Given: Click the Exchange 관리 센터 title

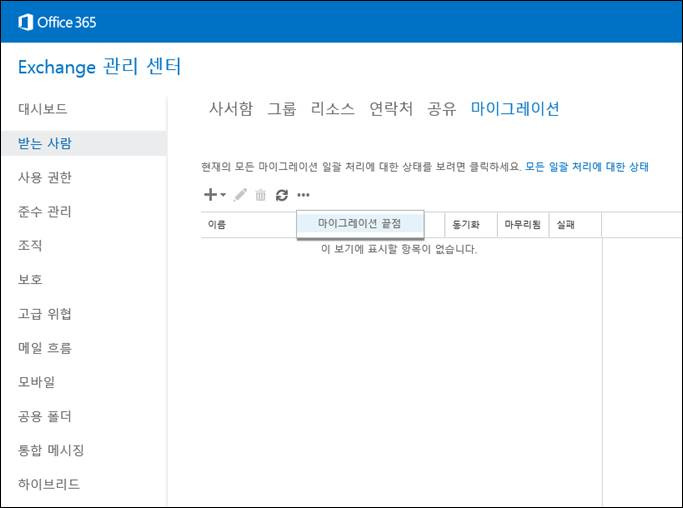Looking at the screenshot, I should [x=99, y=67].
